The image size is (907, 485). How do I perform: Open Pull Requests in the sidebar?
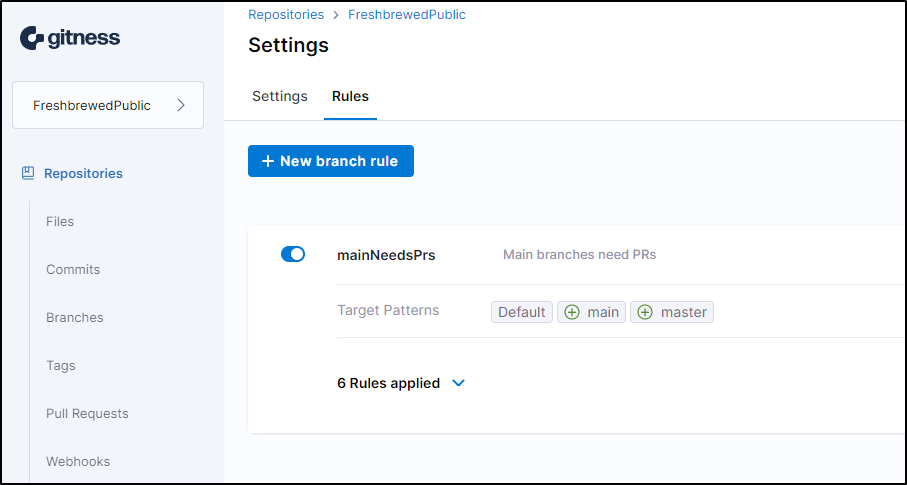pos(87,413)
